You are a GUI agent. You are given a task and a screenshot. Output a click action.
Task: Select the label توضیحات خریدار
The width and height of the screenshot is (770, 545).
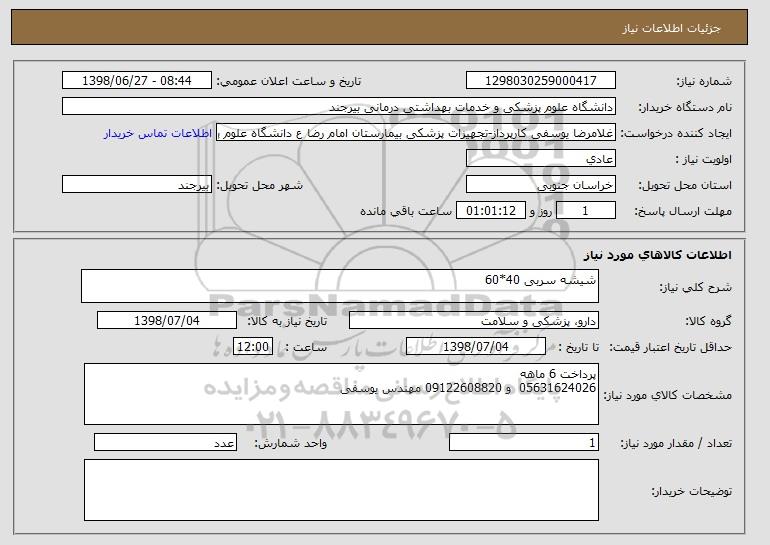pyautogui.click(x=691, y=491)
